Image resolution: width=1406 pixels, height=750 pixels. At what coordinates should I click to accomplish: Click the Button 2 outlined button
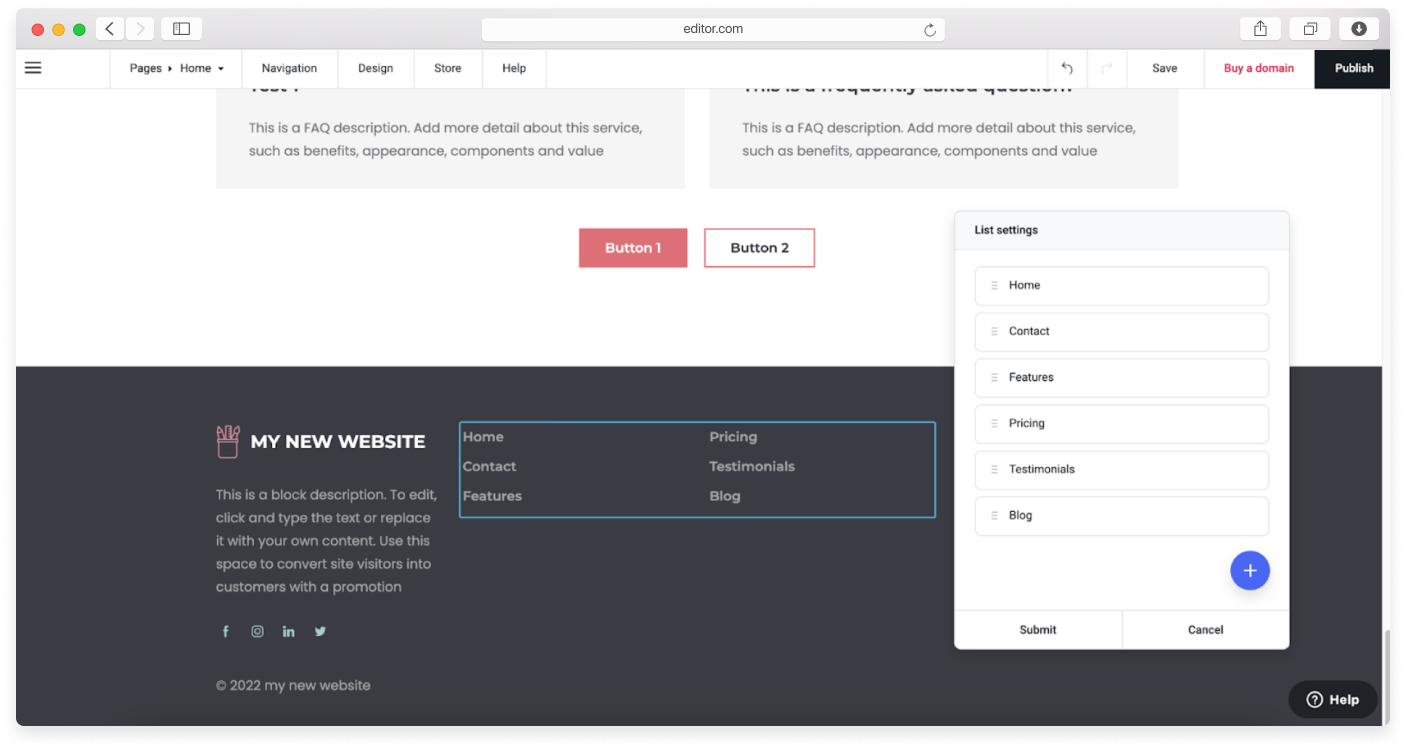759,248
